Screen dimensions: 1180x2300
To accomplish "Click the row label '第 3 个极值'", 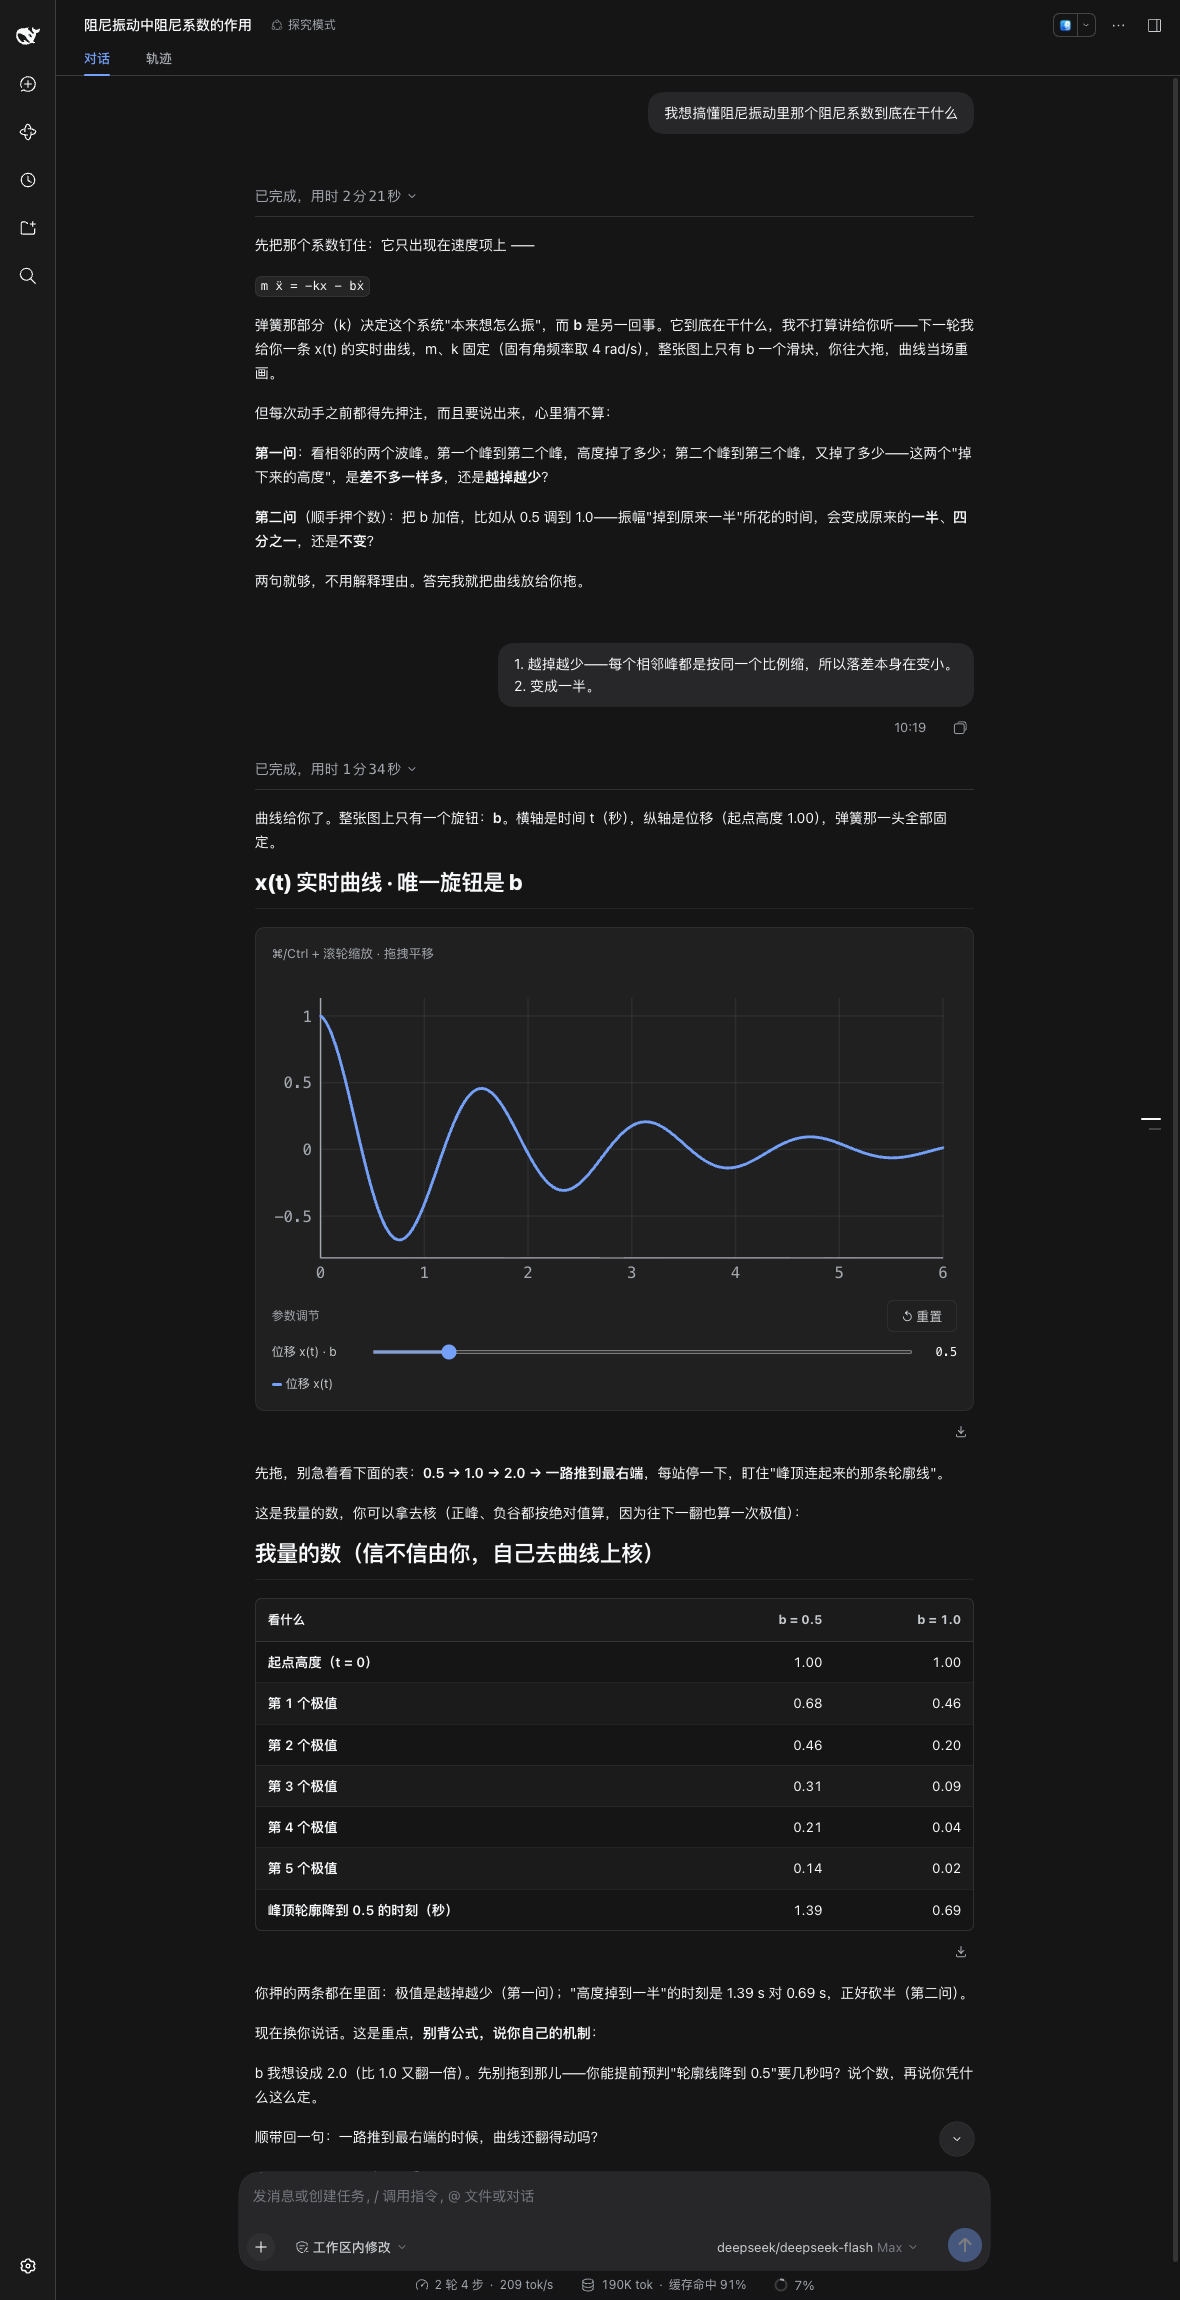I will coord(303,1786).
